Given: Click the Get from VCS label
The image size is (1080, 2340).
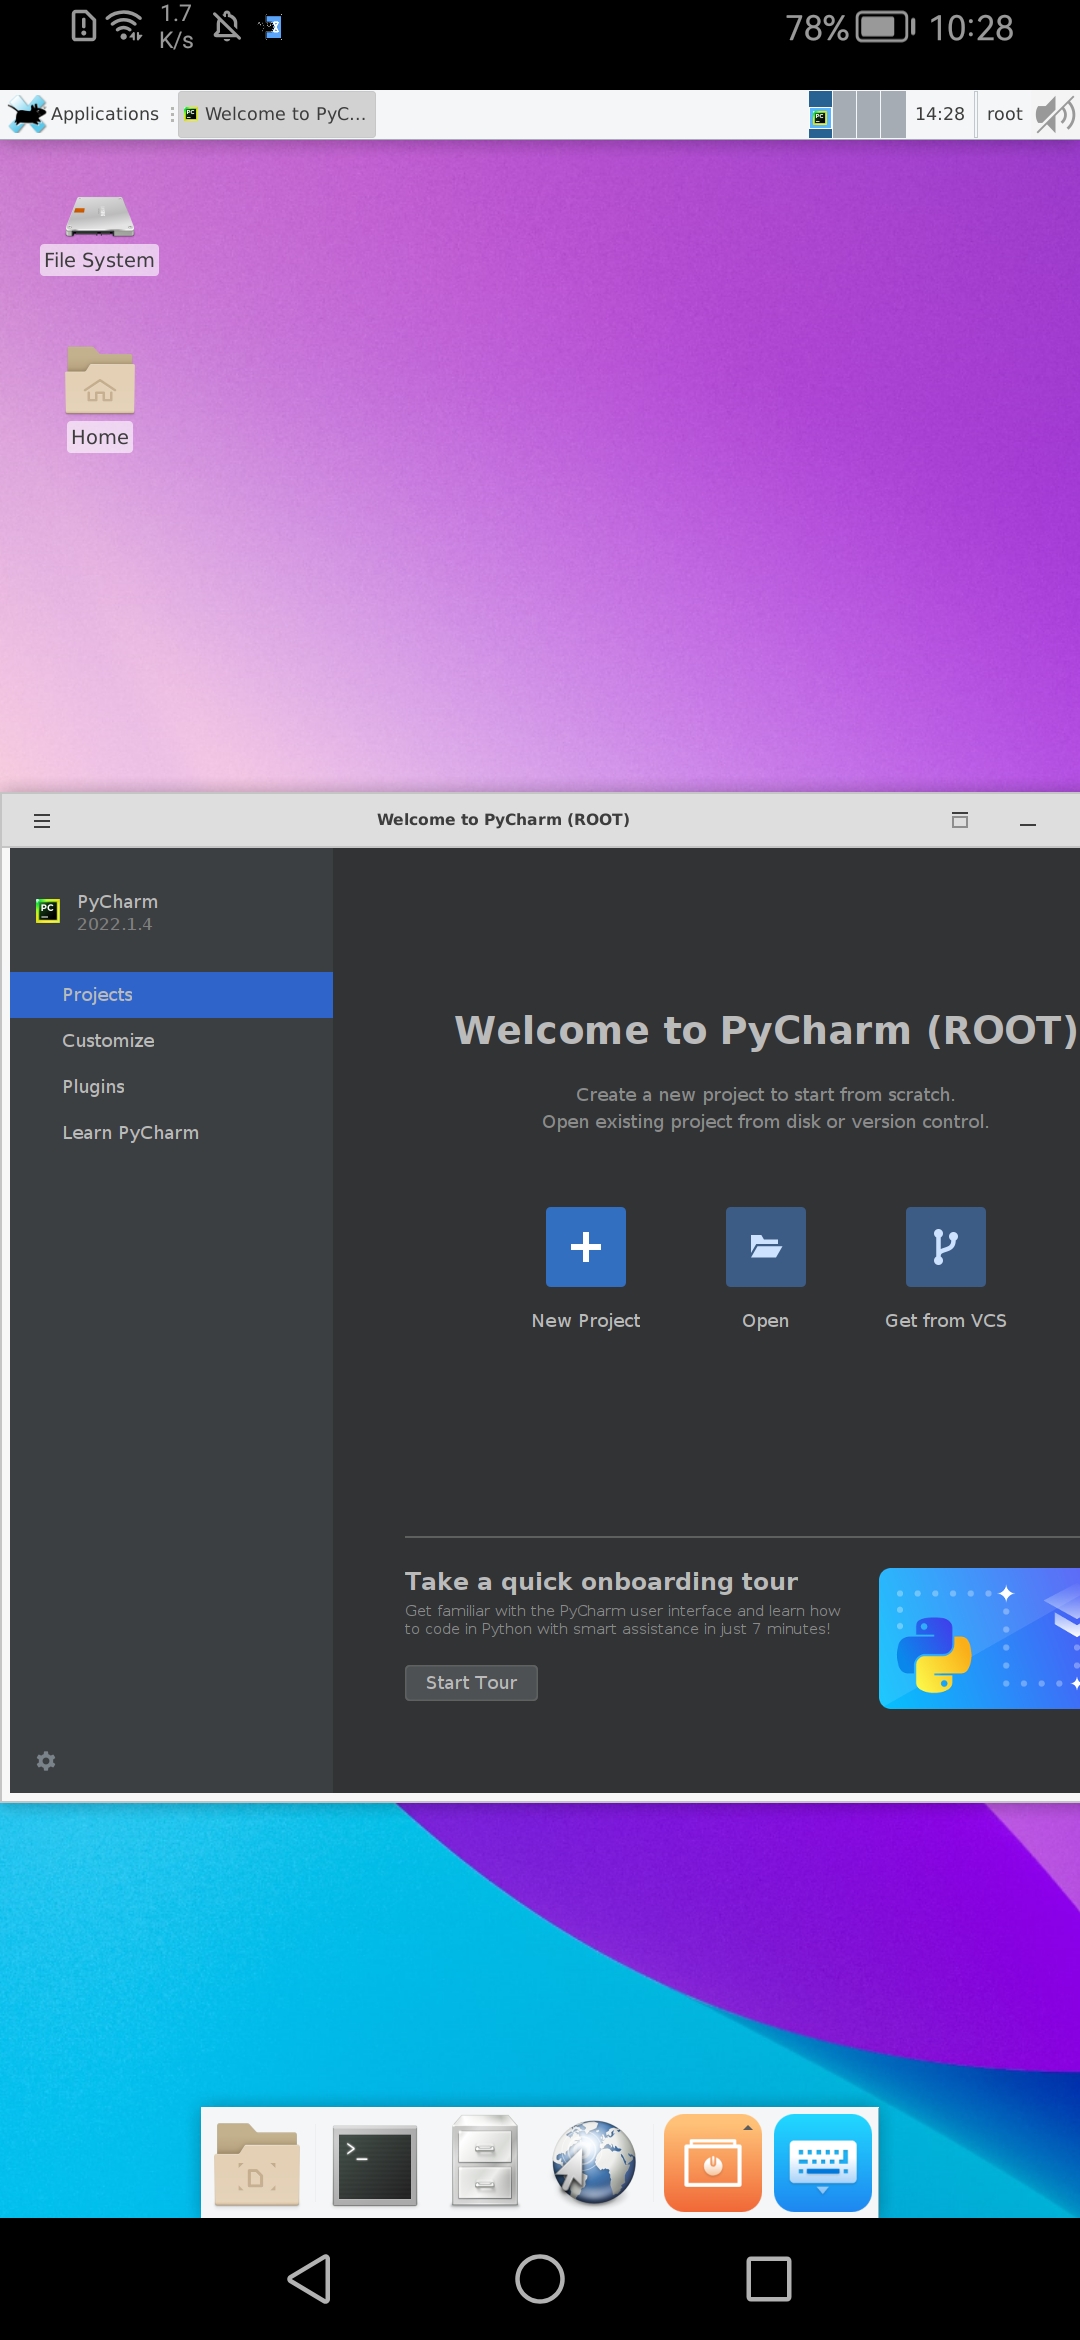Looking at the screenshot, I should tap(945, 1321).
